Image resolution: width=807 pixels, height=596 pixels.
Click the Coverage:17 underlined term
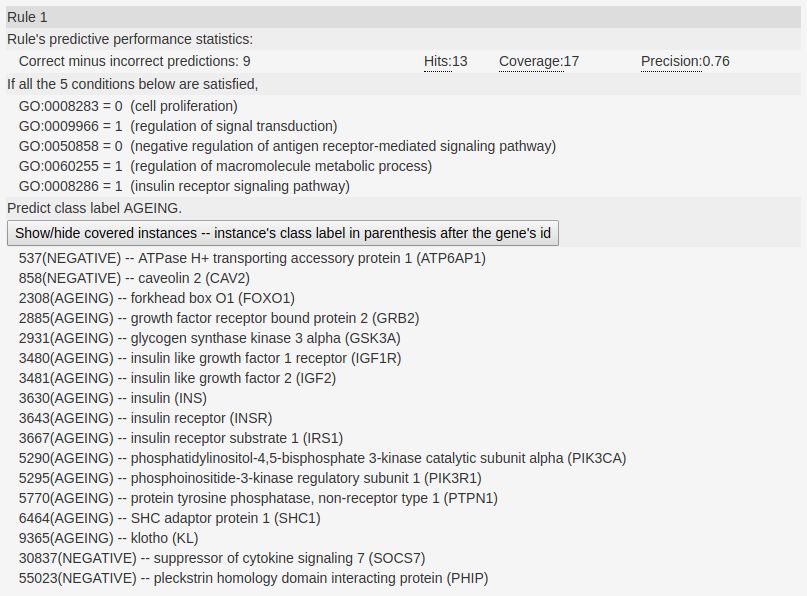pos(539,61)
